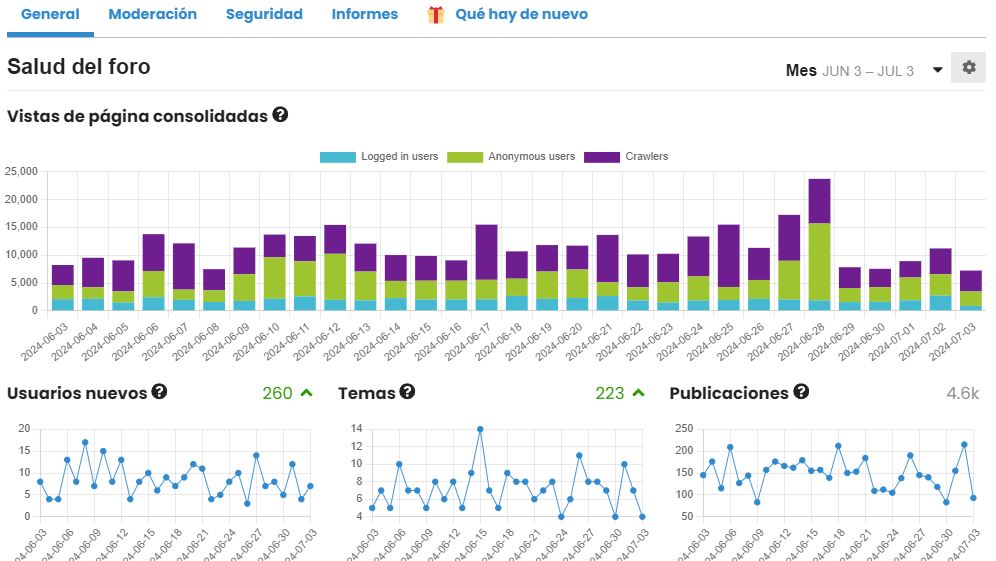Click the gift icon for Qué hay de nuevo

point(436,15)
